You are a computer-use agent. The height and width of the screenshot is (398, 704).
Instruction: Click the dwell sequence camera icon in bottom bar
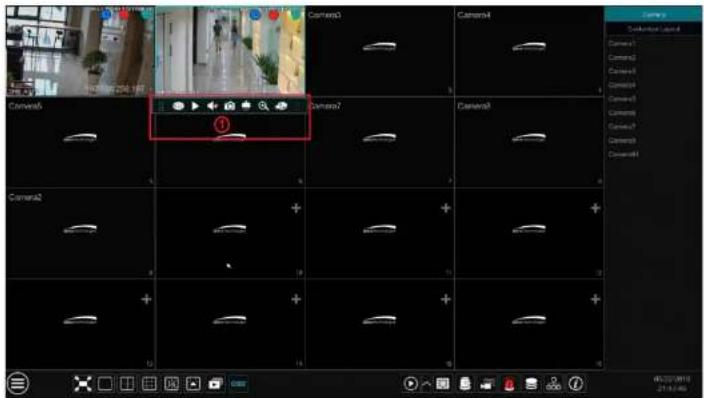point(216,384)
